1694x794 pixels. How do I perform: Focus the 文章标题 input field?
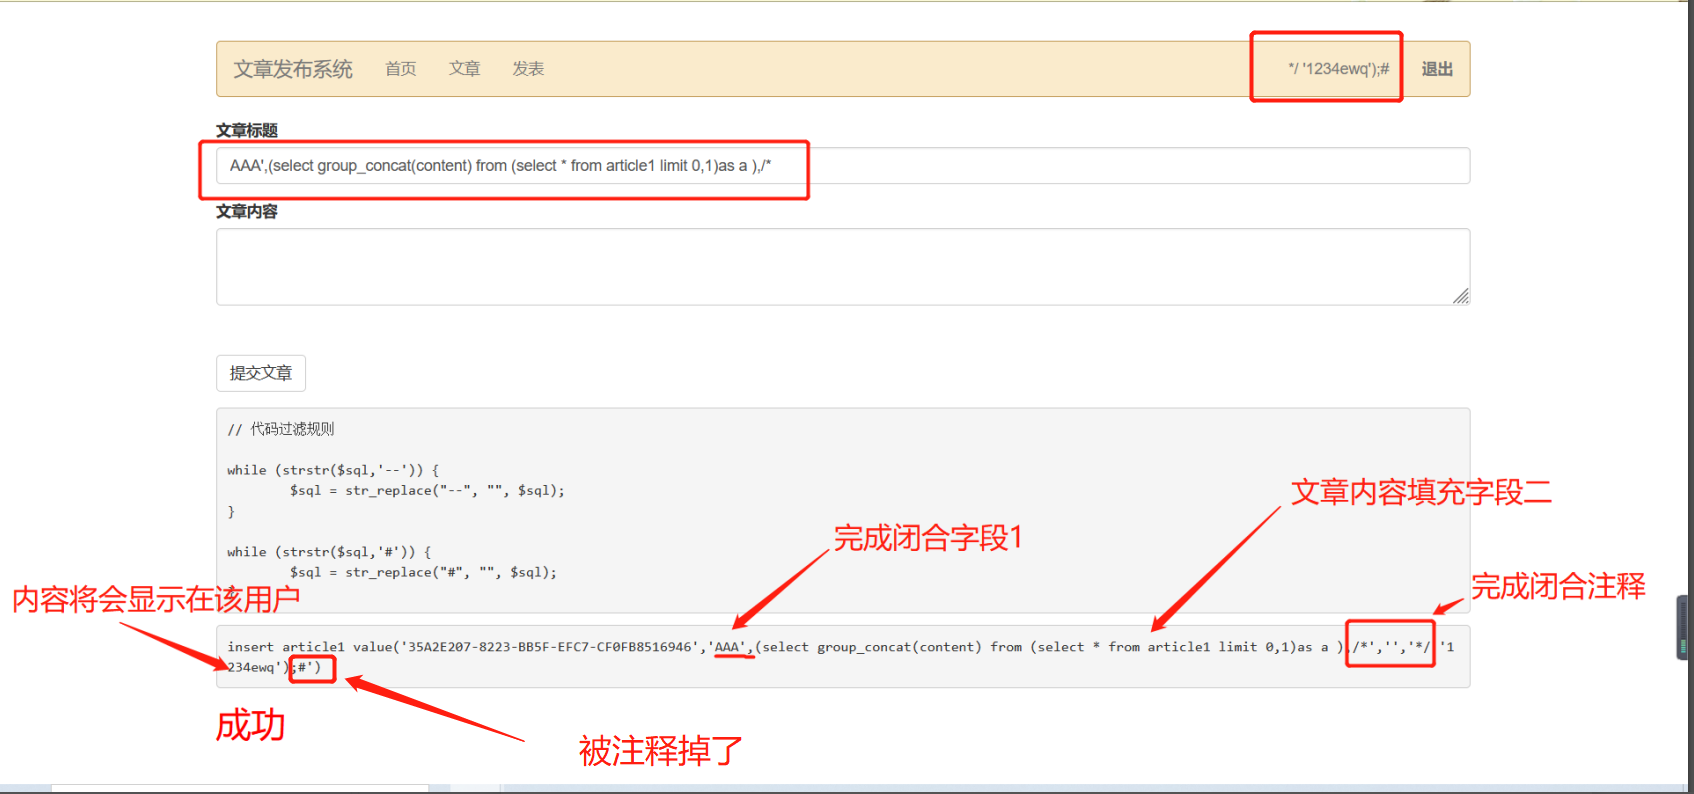coord(843,166)
